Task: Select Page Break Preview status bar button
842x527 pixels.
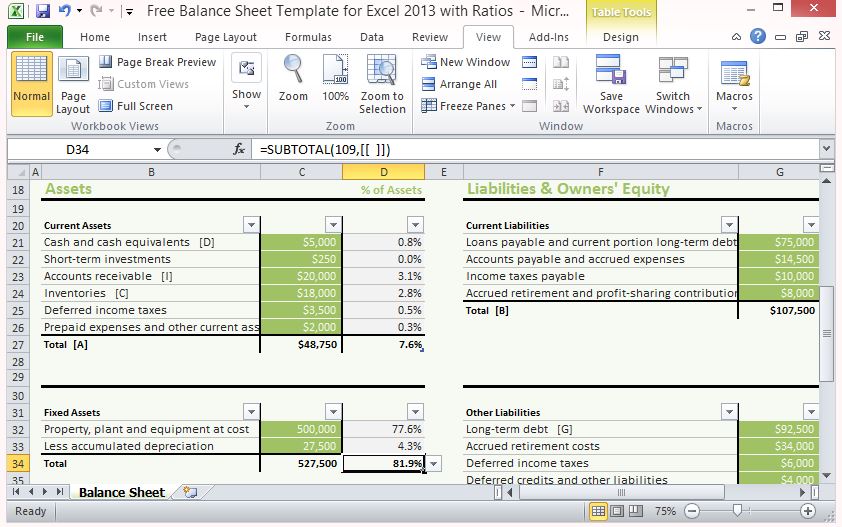Action: coord(636,511)
